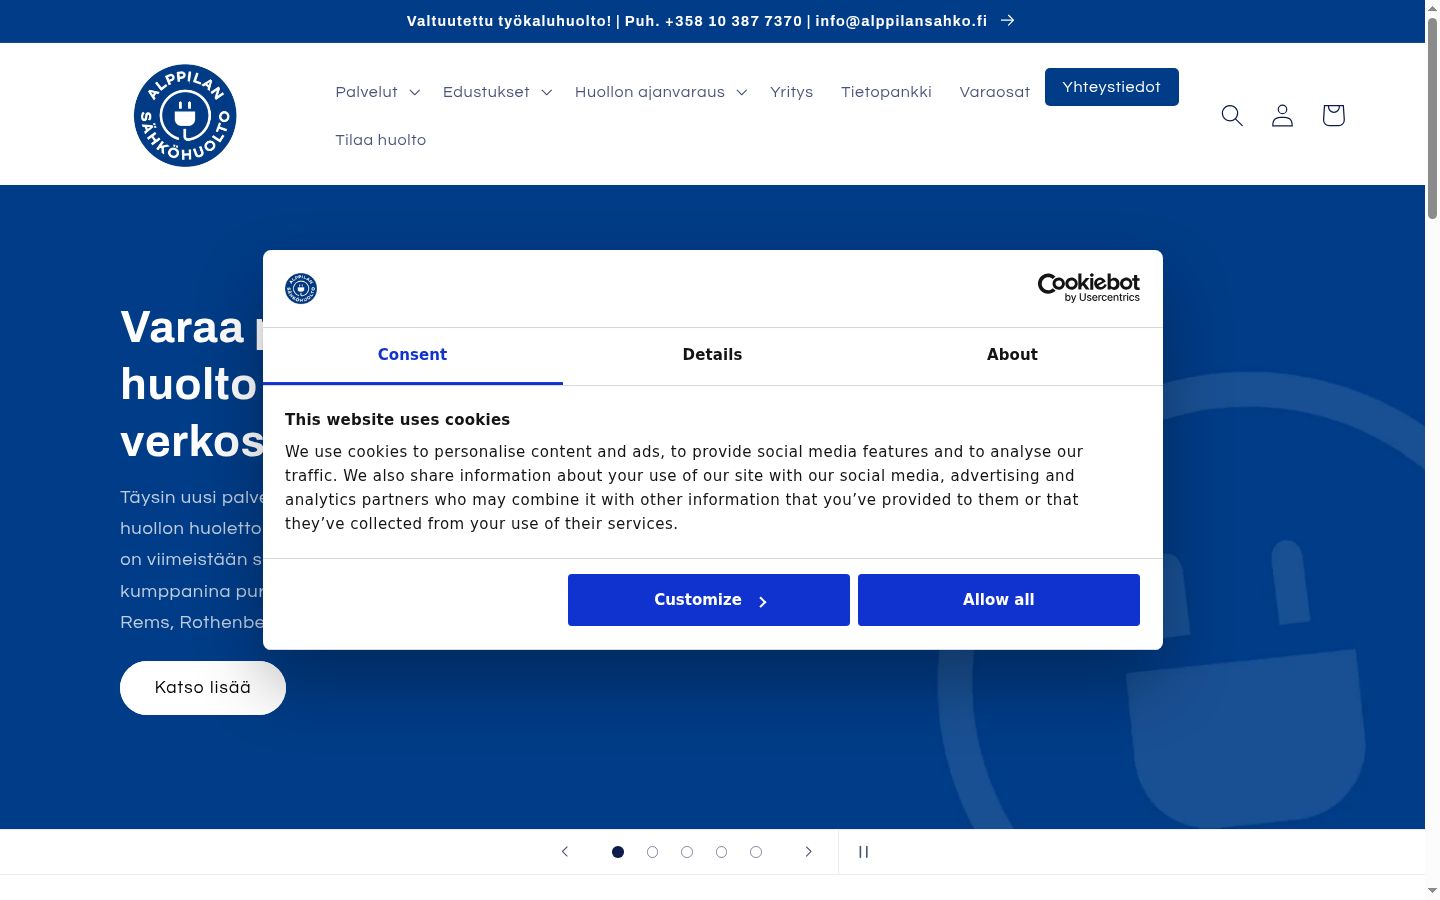Select the first slide dot
The width and height of the screenshot is (1440, 900).
pos(618,852)
